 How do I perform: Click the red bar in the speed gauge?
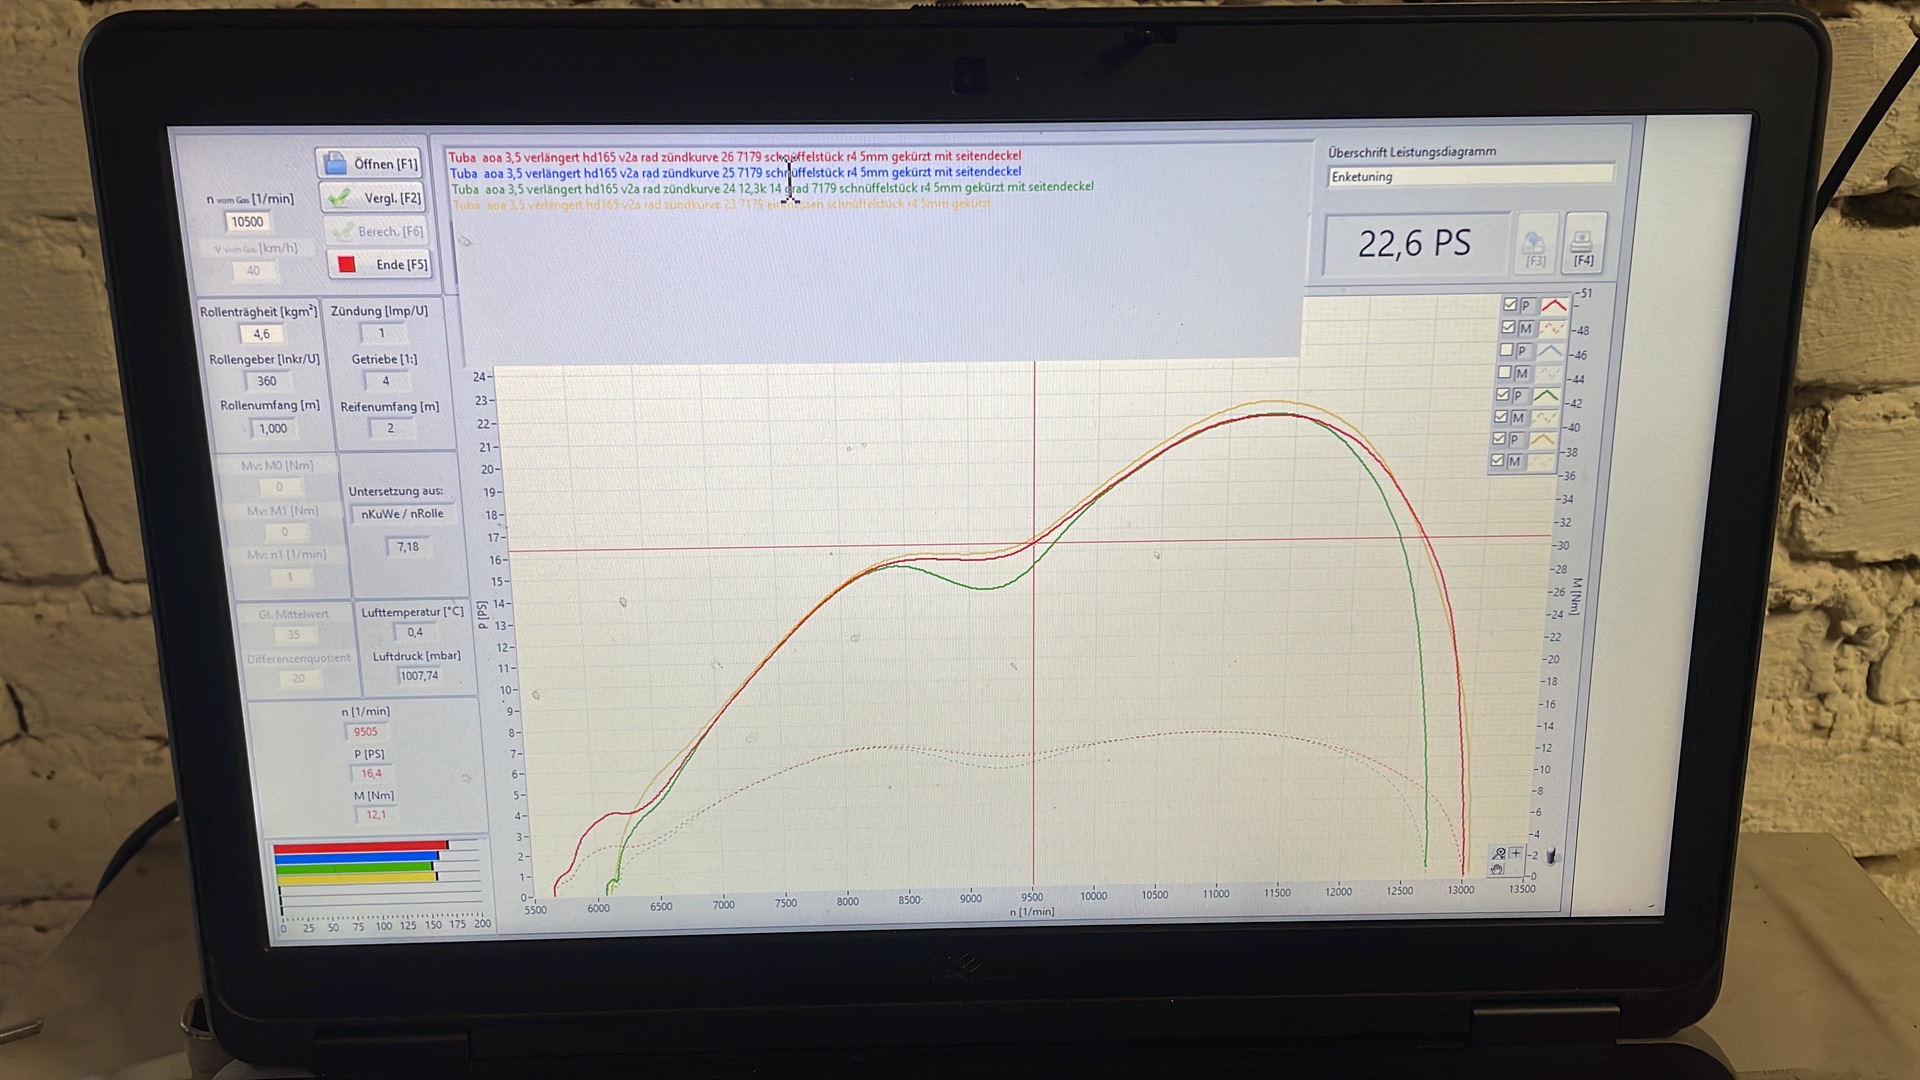coord(360,846)
